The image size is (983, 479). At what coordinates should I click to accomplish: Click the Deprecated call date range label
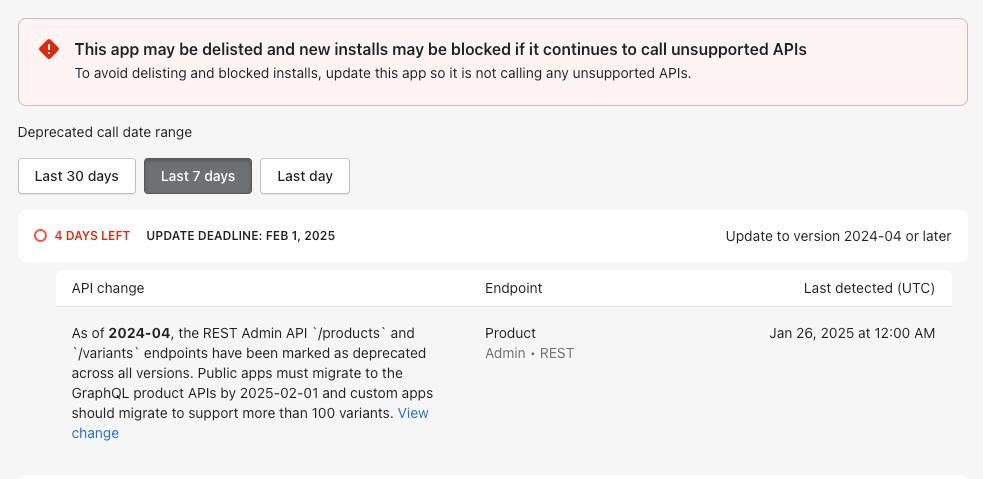coord(105,132)
